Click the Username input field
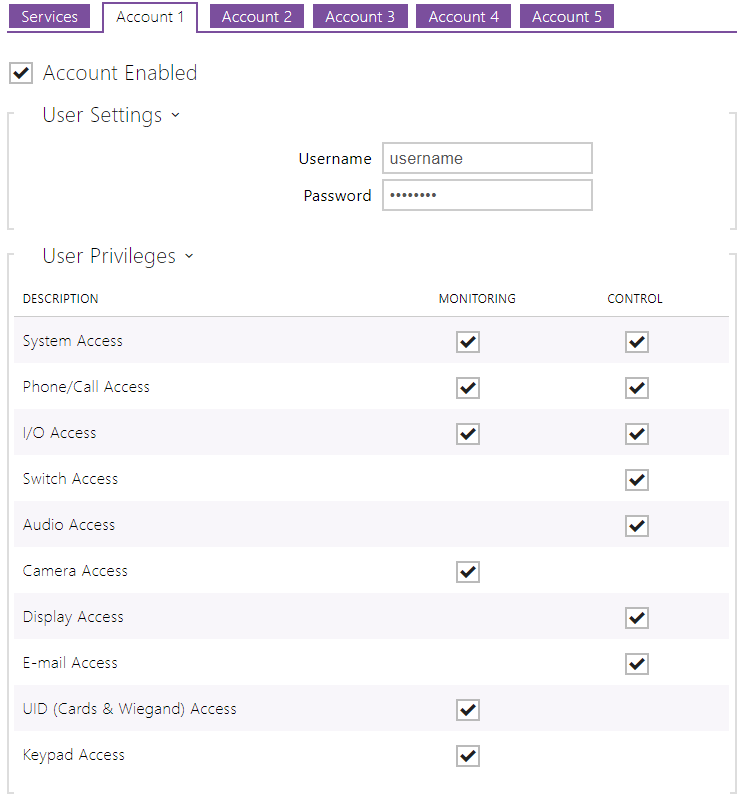The image size is (744, 801). 487,158
